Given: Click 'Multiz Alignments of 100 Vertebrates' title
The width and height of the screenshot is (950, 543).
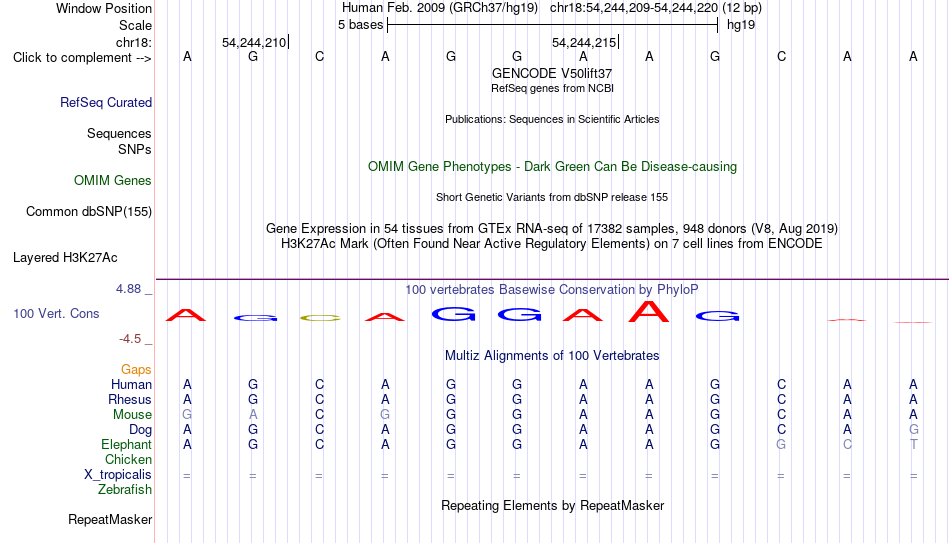Looking at the screenshot, I should (552, 356).
